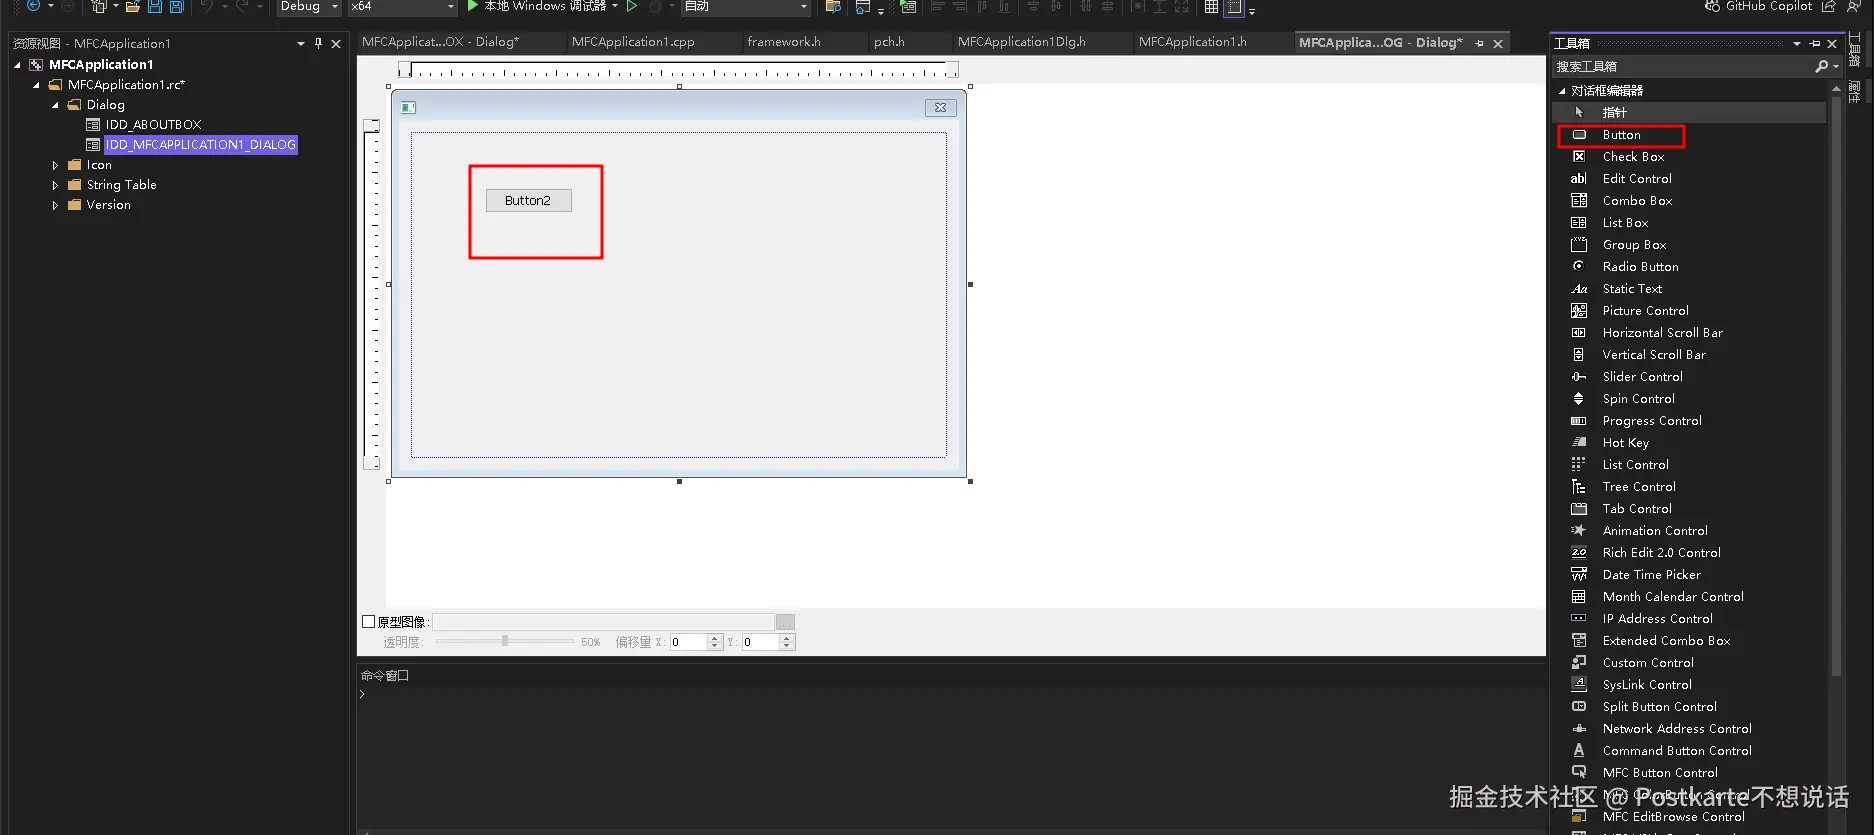Toggle the guidelines button in the dialog editor toolbar
Screen dimensions: 1874x835
click(1234, 7)
